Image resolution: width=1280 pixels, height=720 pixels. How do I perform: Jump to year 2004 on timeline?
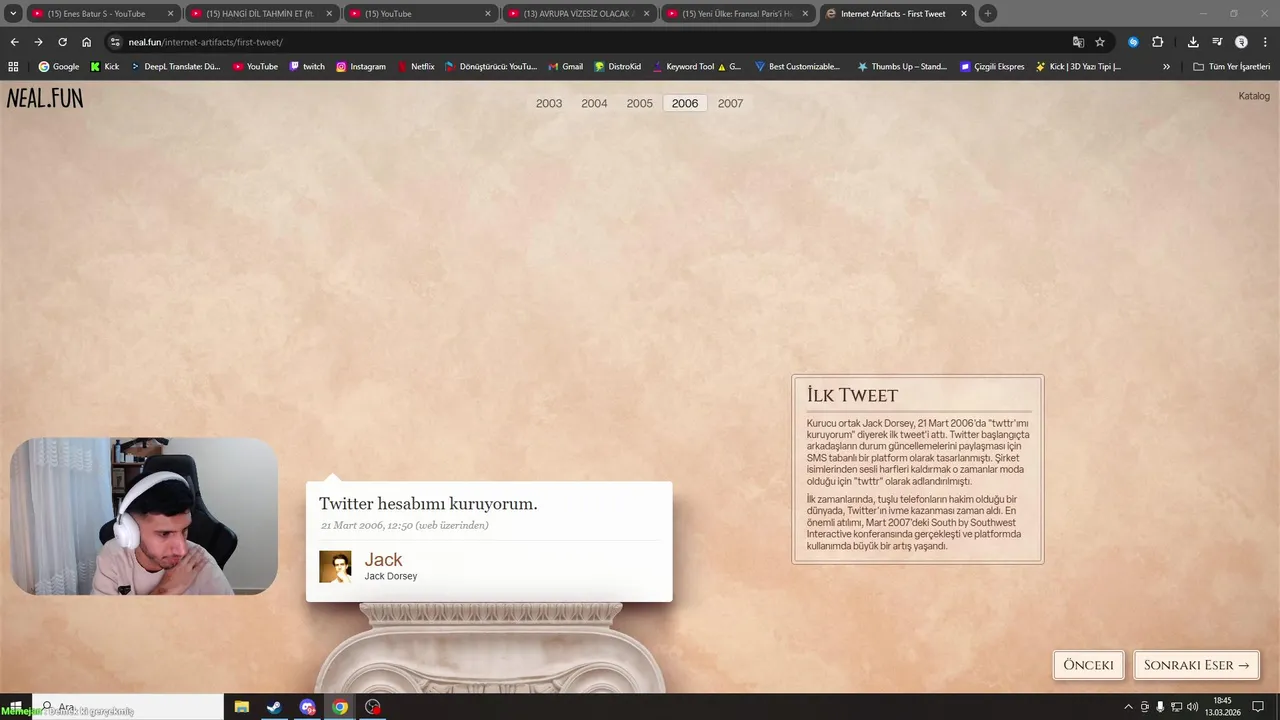click(594, 104)
